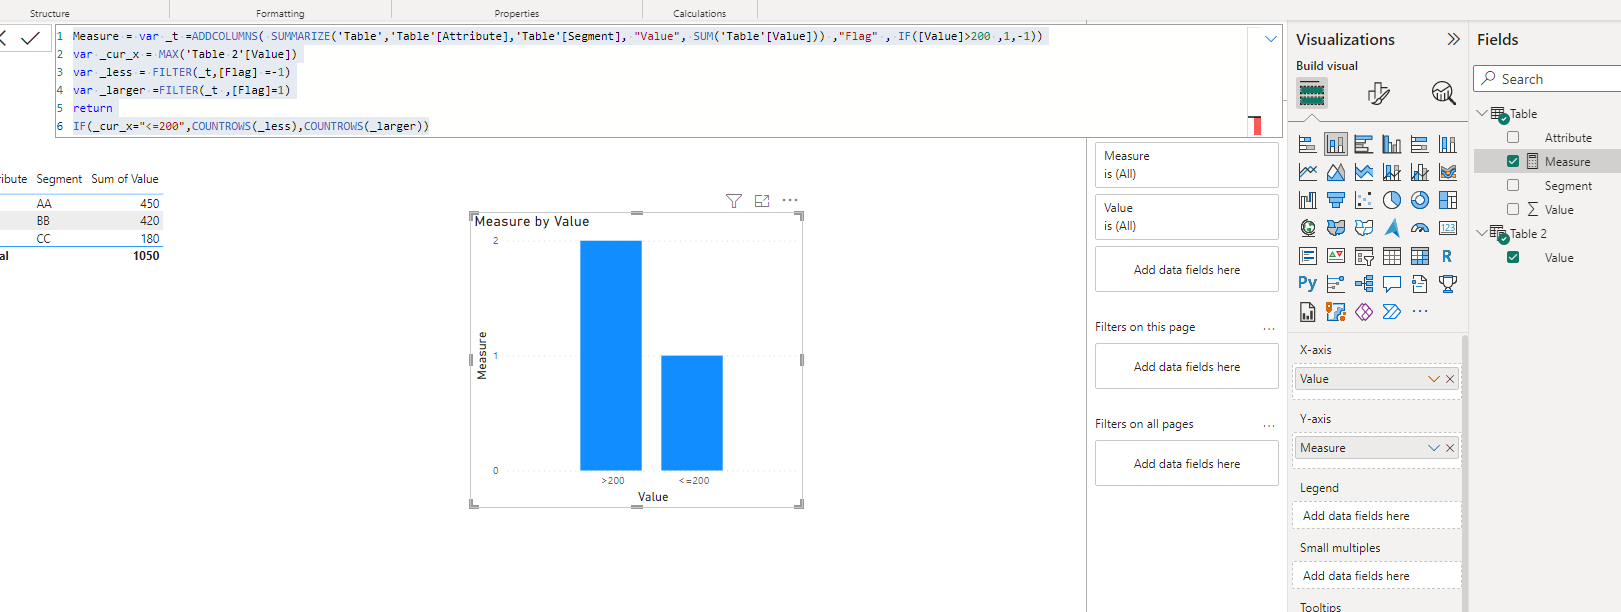
Task: Select the Stacked column chart visual
Action: (1335, 144)
